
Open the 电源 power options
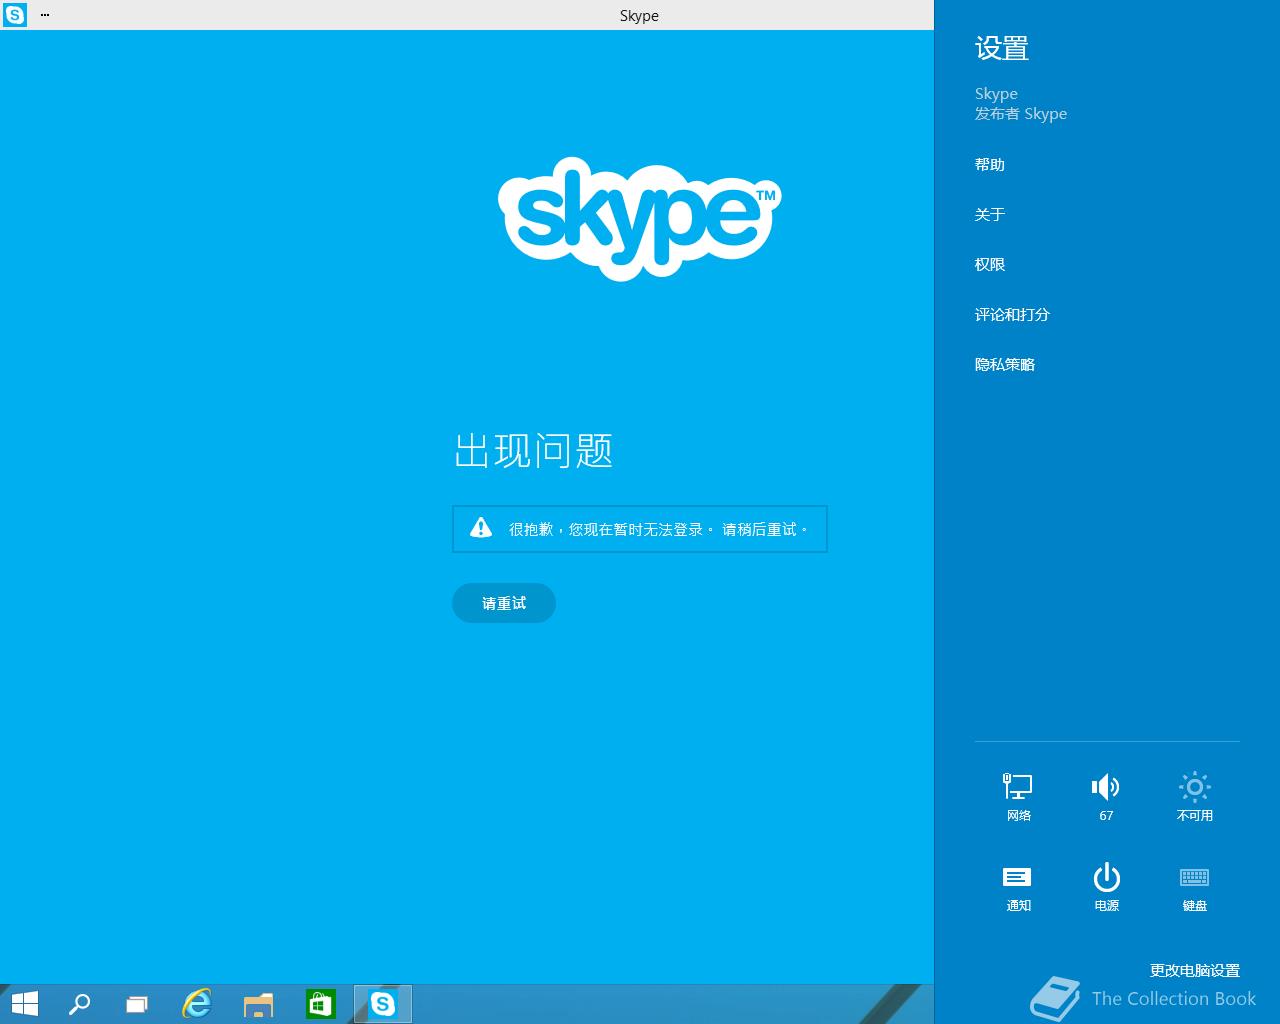pyautogui.click(x=1106, y=887)
